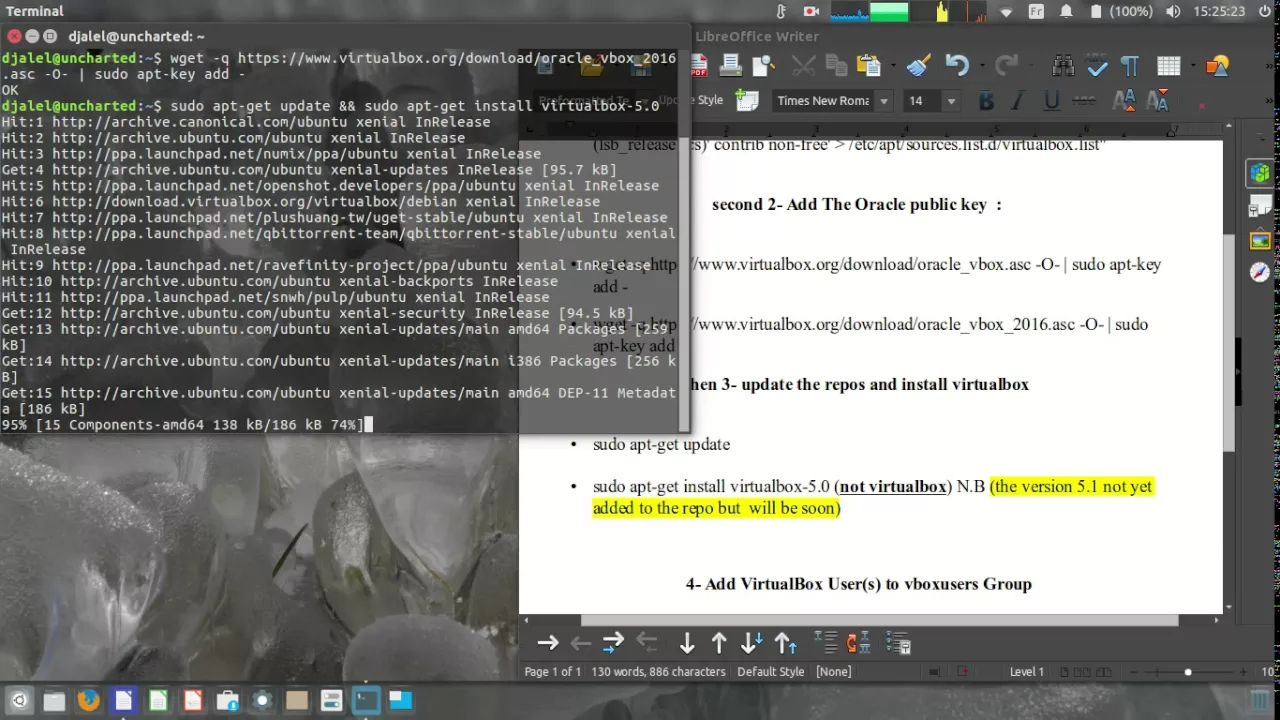
Task: Insert unnumbered entry icon
Action: tap(825, 643)
